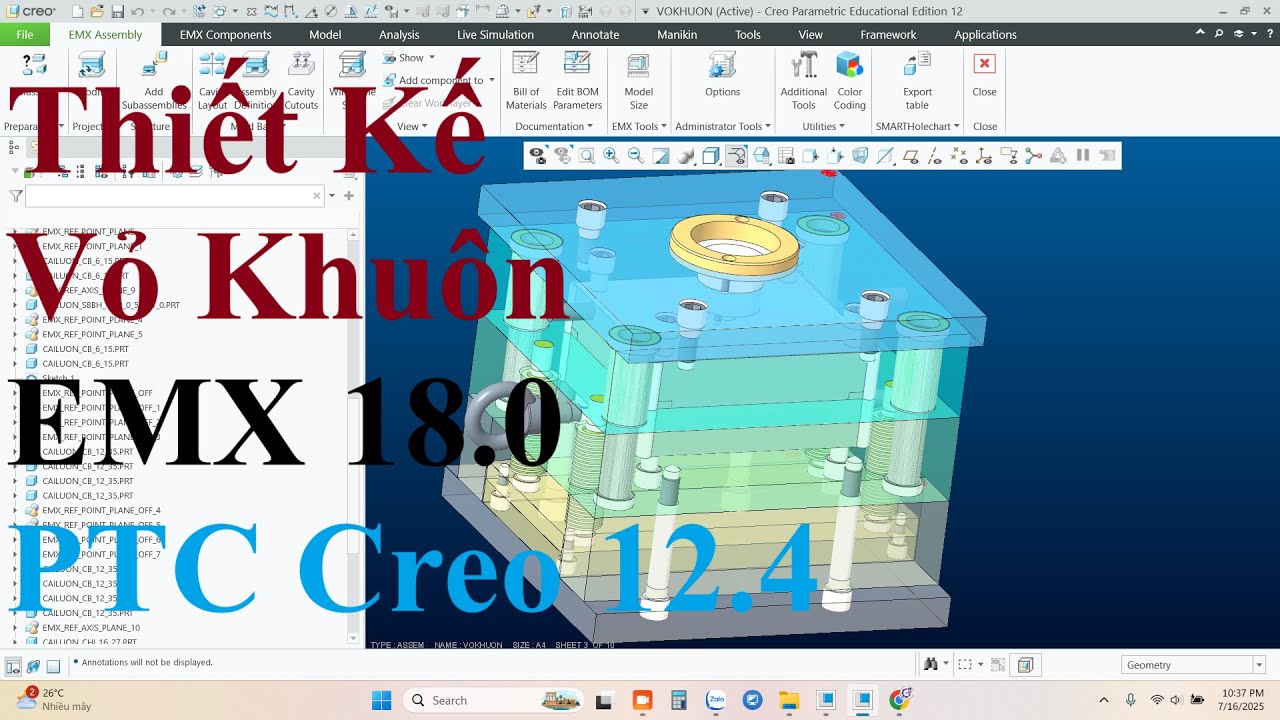The image size is (1280, 720).
Task: Launch Additional Tools utility
Action: [x=804, y=80]
